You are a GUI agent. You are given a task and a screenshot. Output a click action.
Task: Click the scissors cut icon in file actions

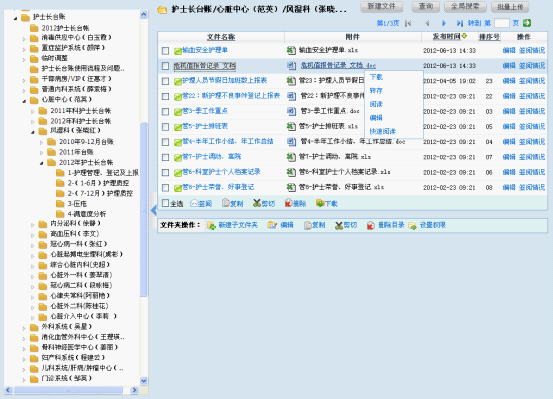[x=257, y=203]
